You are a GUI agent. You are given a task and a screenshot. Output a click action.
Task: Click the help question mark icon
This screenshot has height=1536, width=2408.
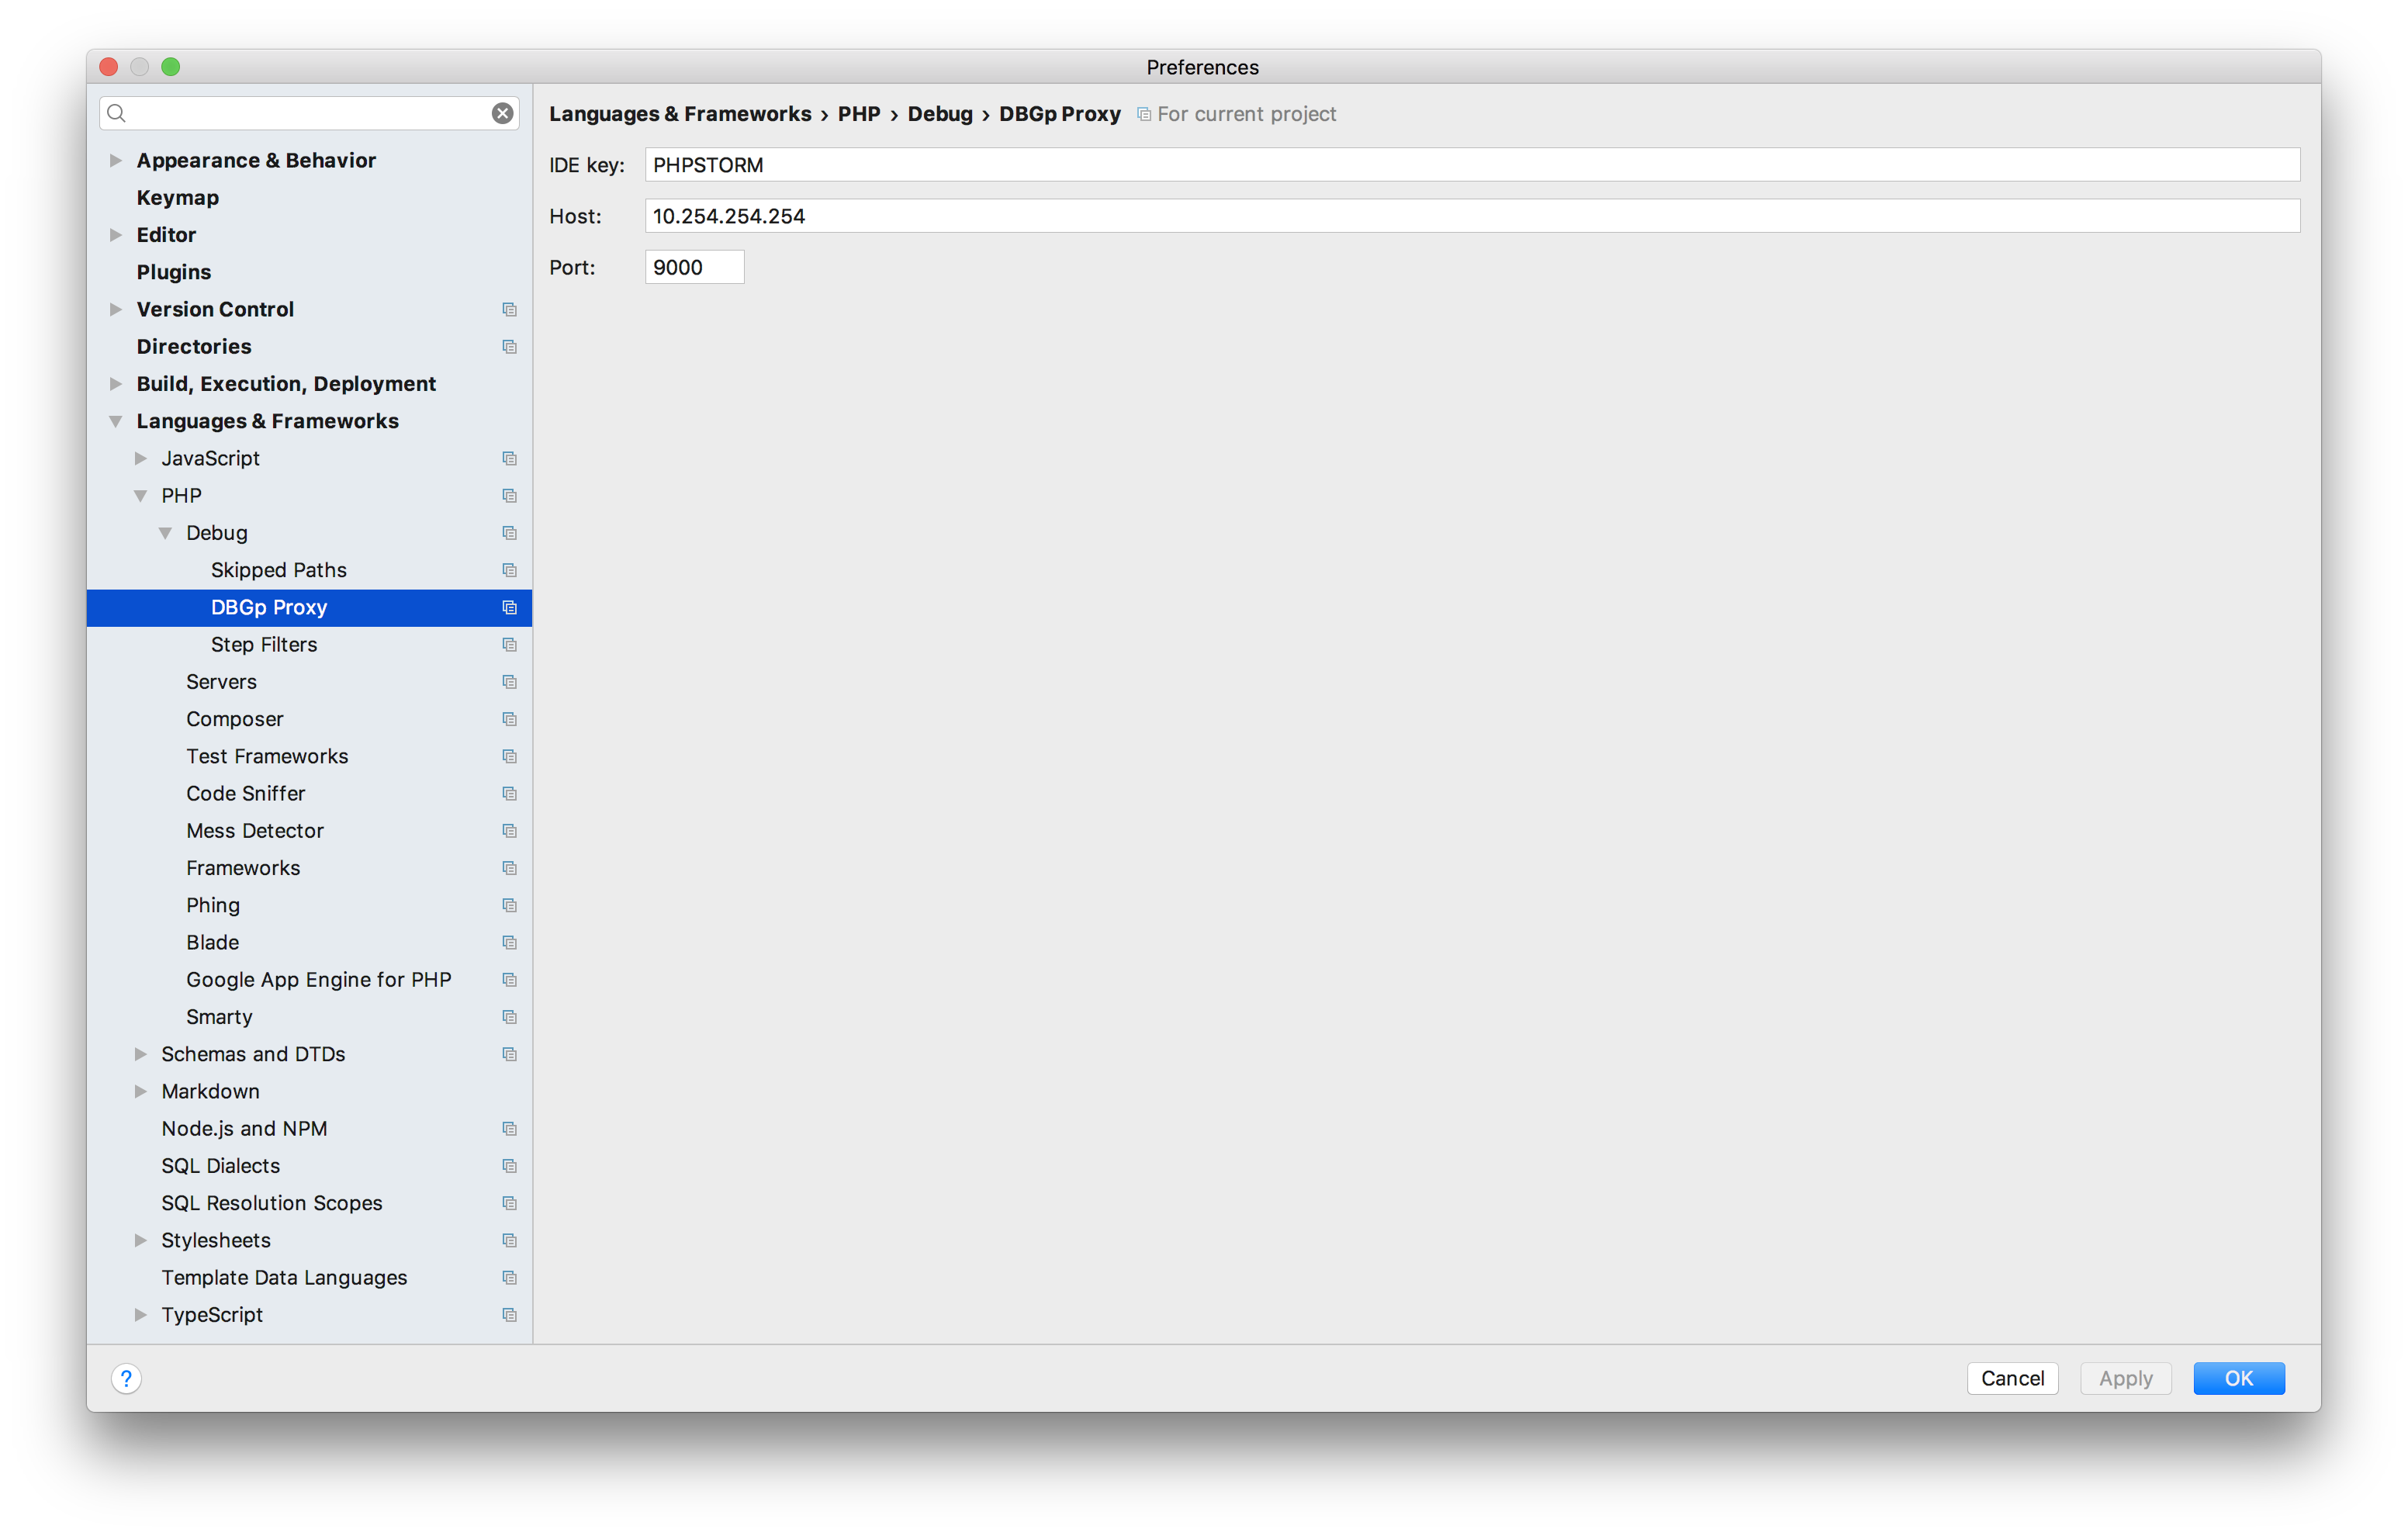[x=126, y=1378]
